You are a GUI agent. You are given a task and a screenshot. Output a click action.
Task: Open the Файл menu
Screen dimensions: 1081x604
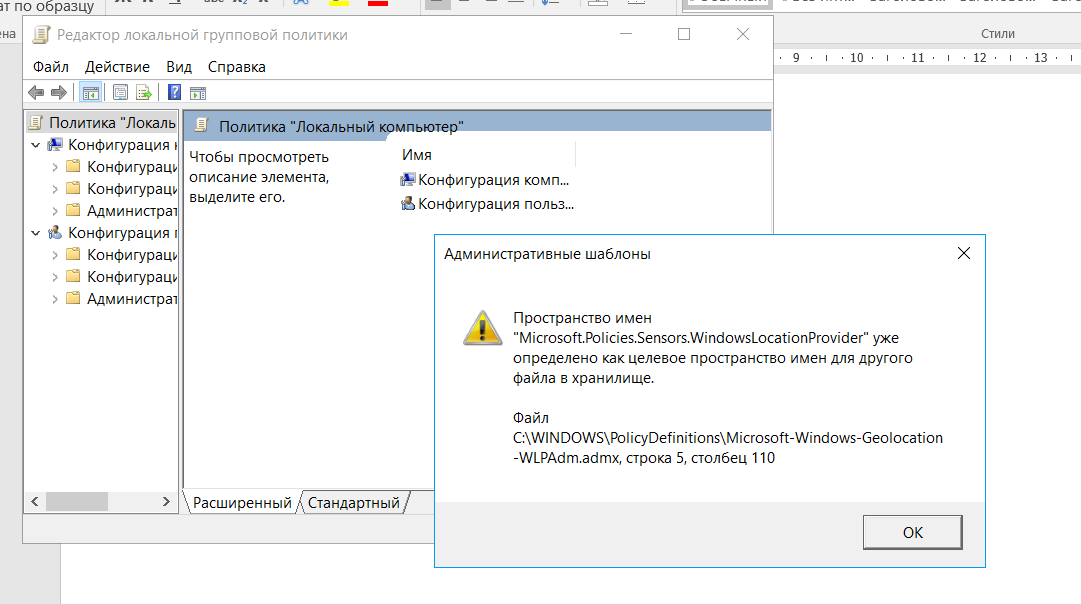coord(51,67)
